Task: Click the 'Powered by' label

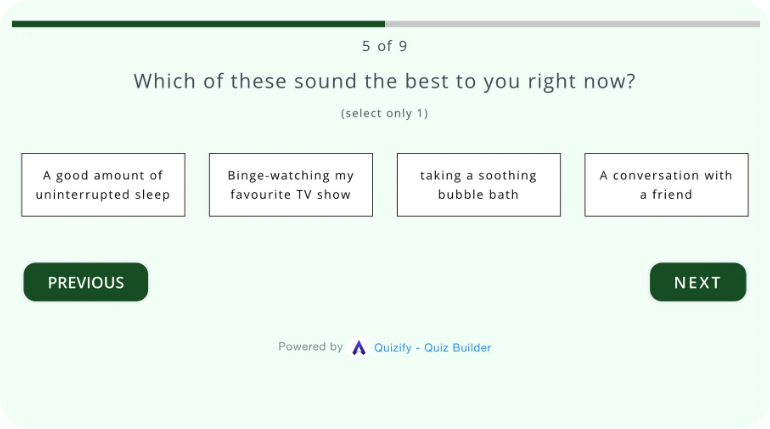Action: coord(310,347)
